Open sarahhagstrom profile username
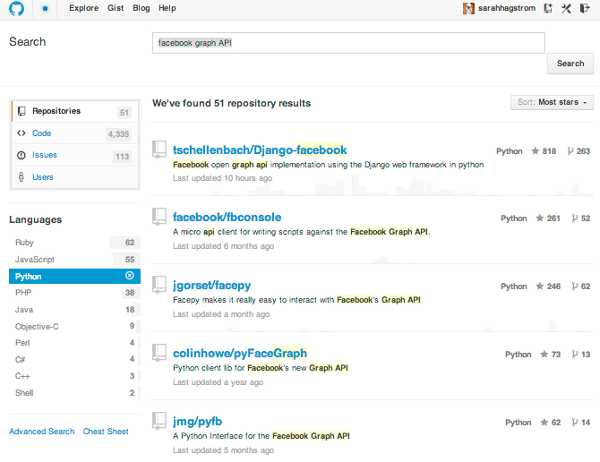Screen dimensions: 600x462 (507, 8)
